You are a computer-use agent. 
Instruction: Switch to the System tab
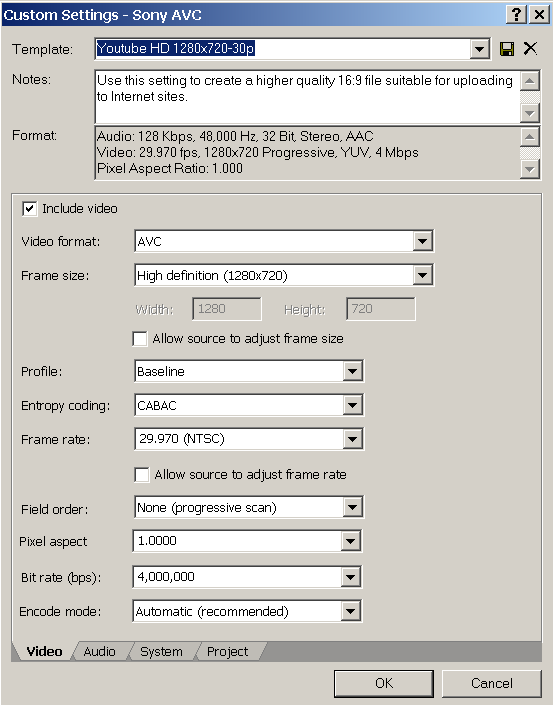161,651
